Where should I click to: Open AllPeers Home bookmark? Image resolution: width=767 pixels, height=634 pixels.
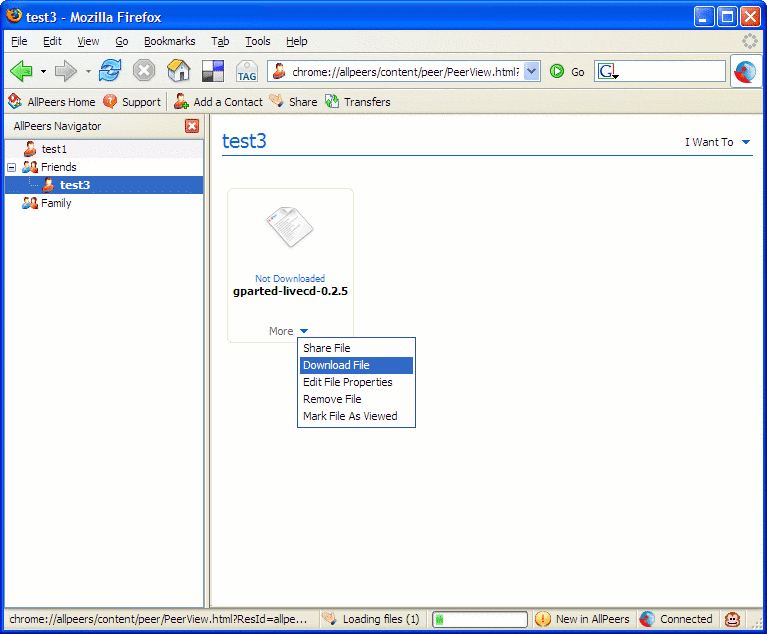(x=51, y=102)
